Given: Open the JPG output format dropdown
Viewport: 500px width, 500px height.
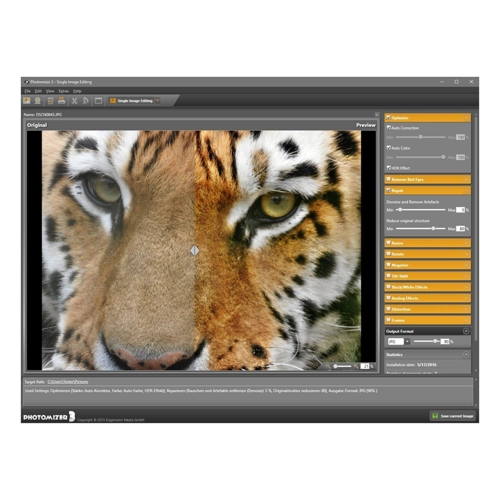Looking at the screenshot, I should (x=407, y=341).
